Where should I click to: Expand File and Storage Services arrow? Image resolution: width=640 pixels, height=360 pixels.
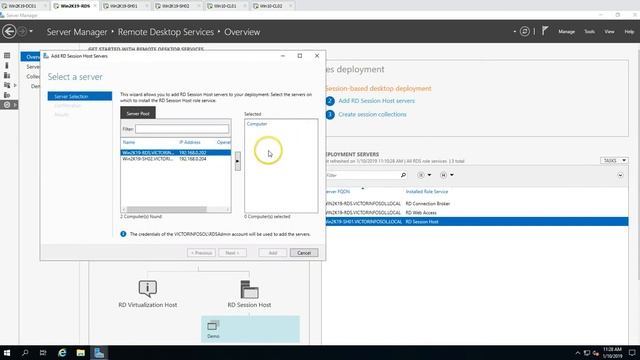click(15, 85)
